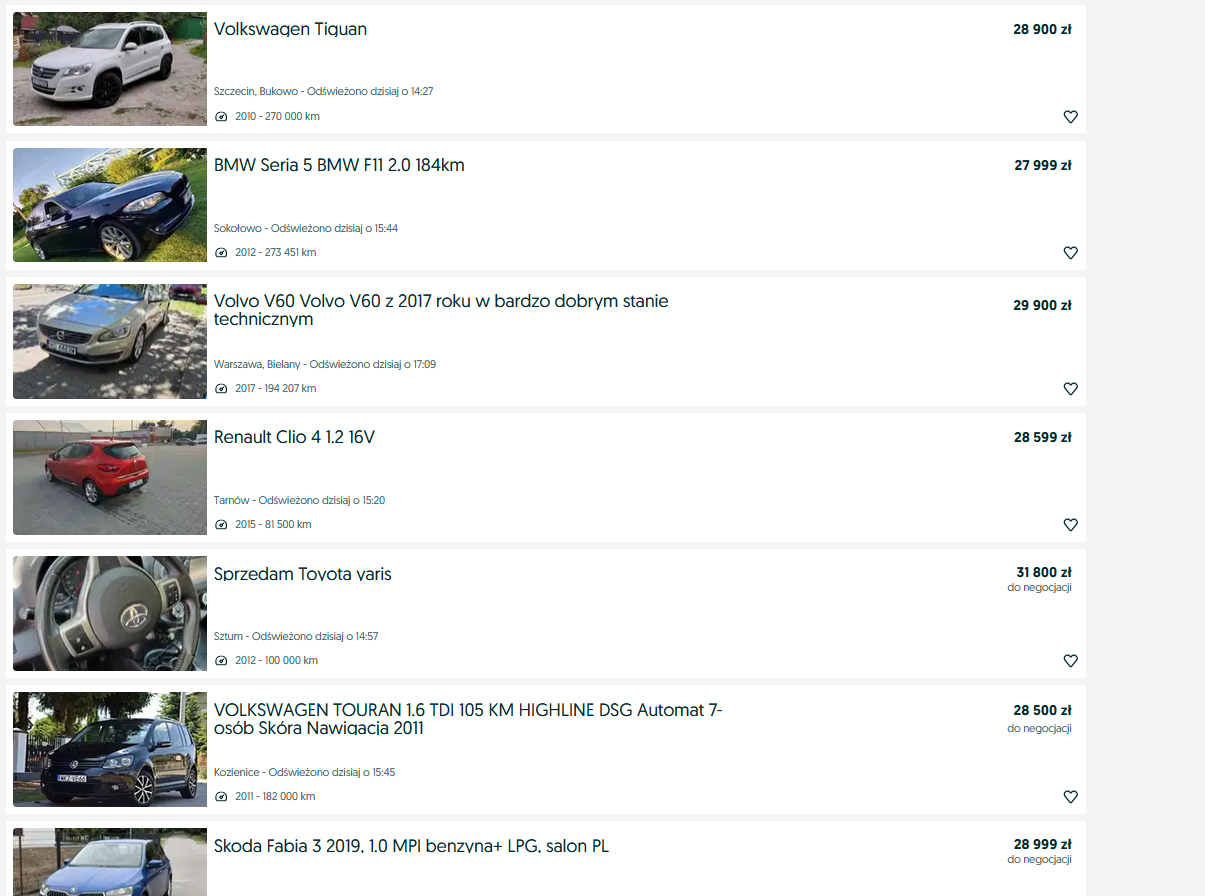The height and width of the screenshot is (896, 1205).
Task: Click the price 28 900 zł
Action: [1042, 30]
